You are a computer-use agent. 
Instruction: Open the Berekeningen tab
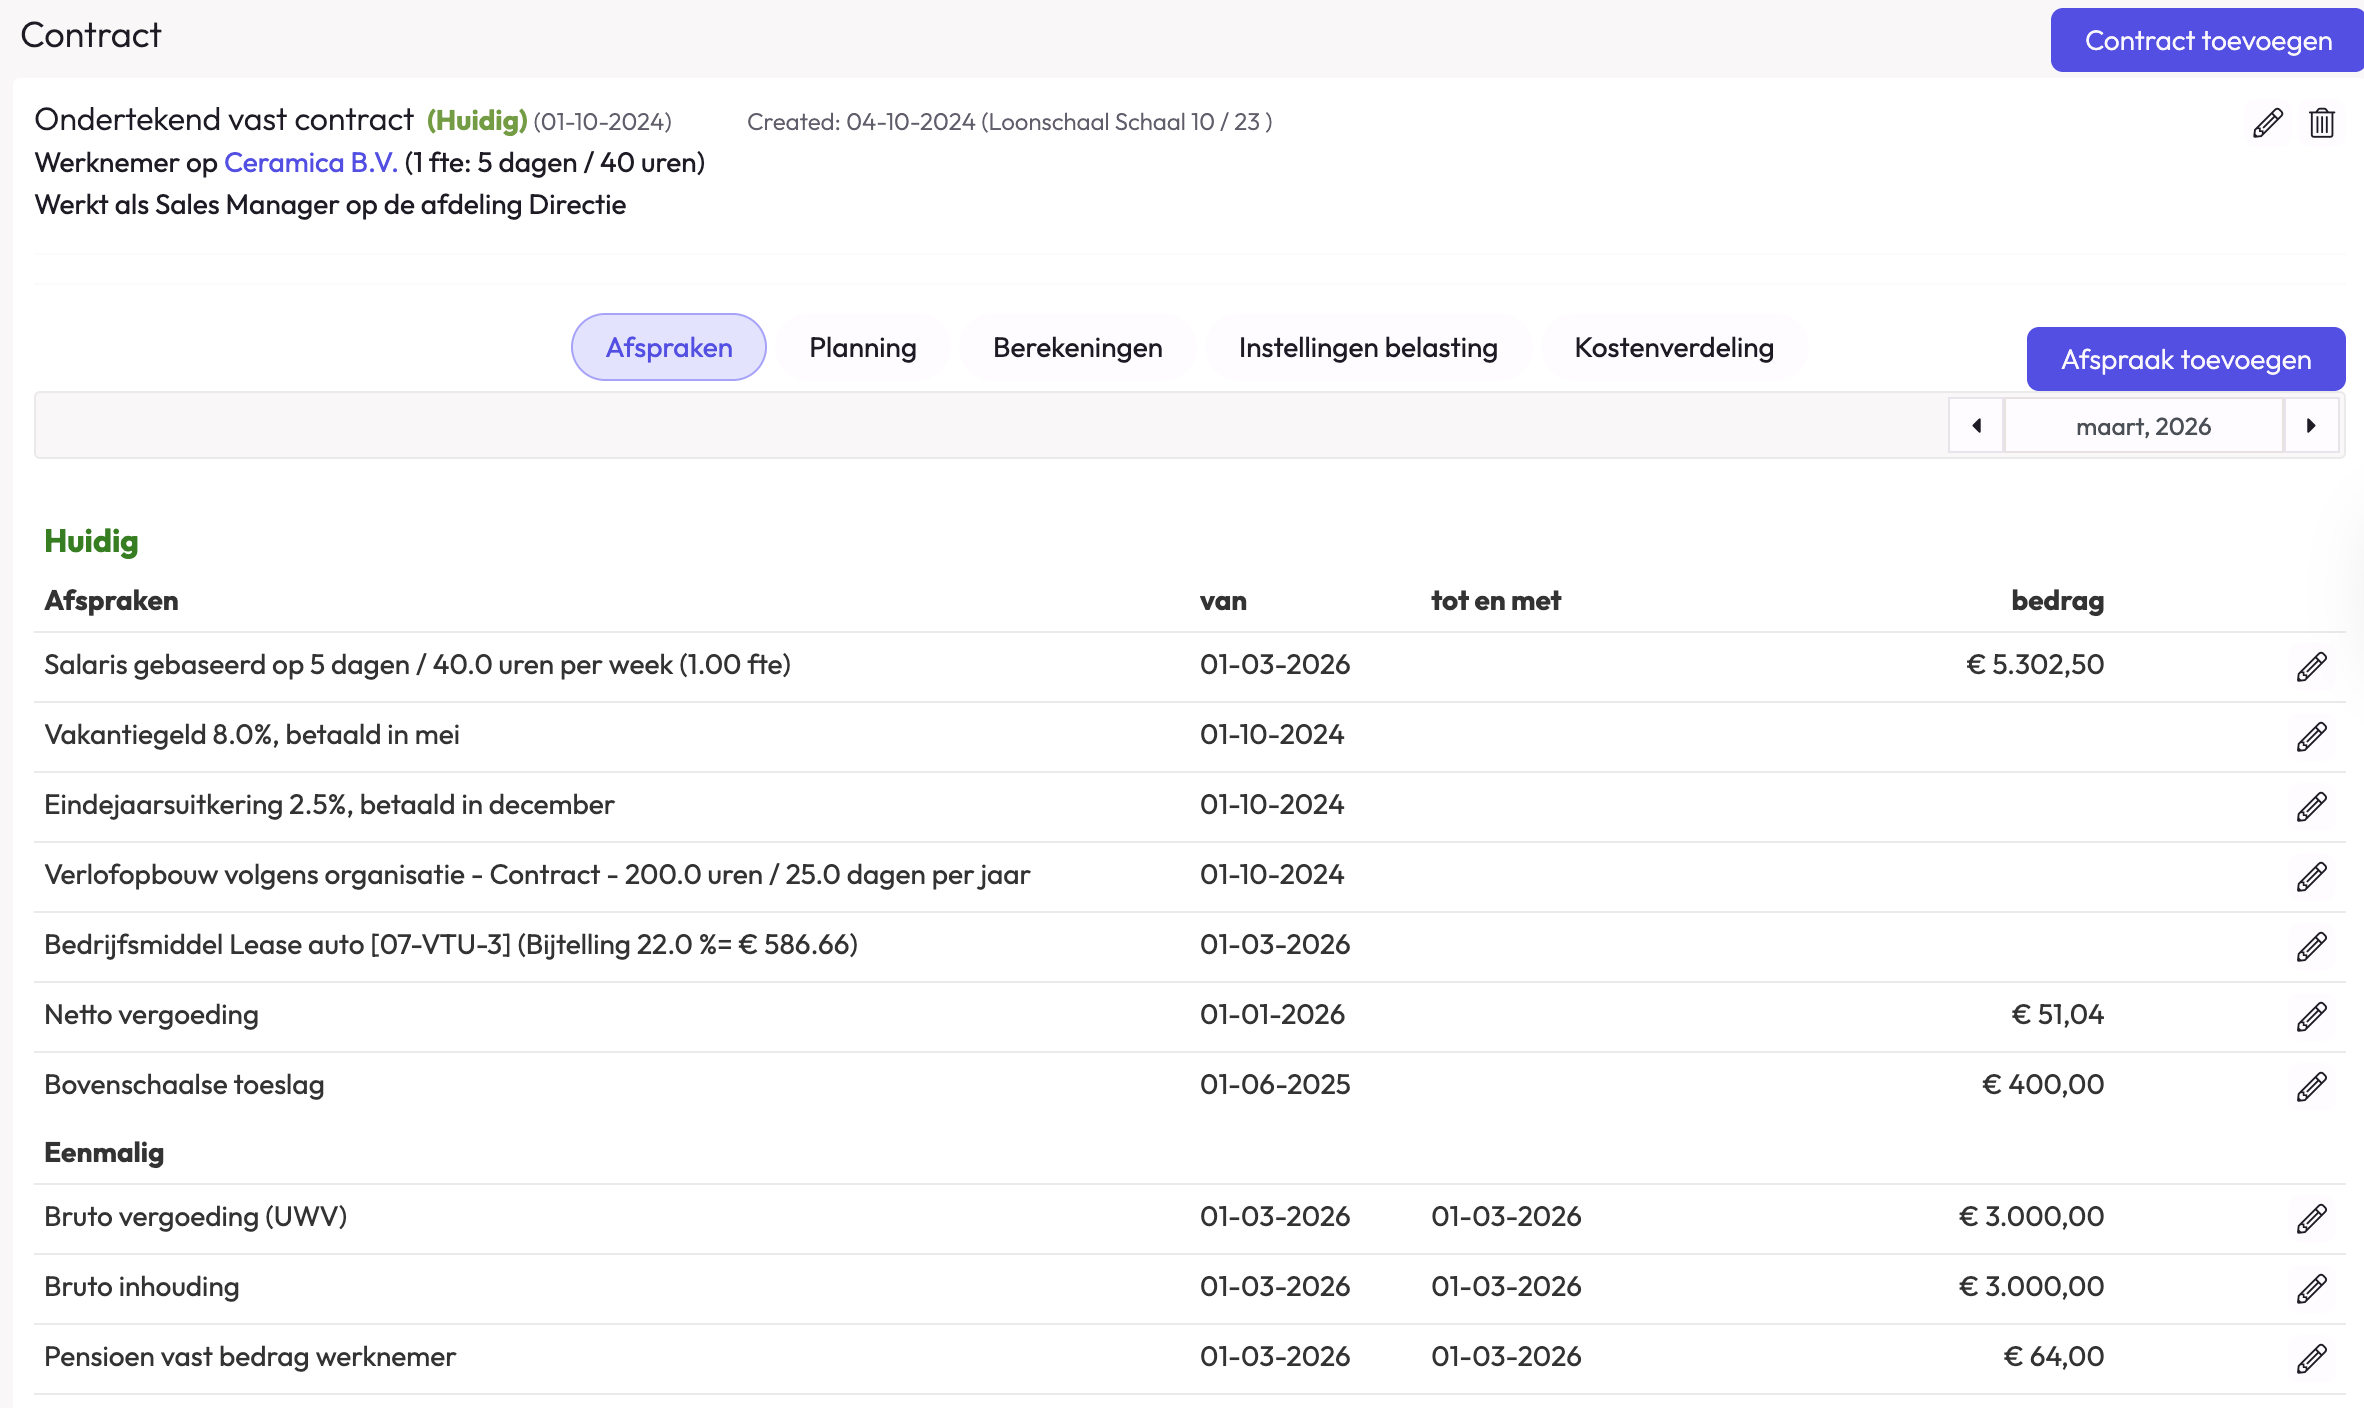(1077, 347)
